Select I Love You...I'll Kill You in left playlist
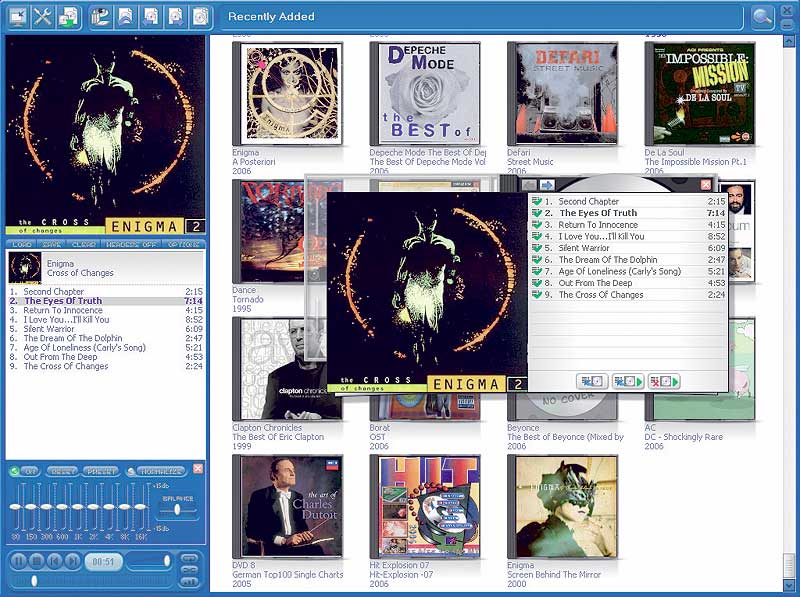Viewport: 800px width, 597px height. [x=106, y=320]
